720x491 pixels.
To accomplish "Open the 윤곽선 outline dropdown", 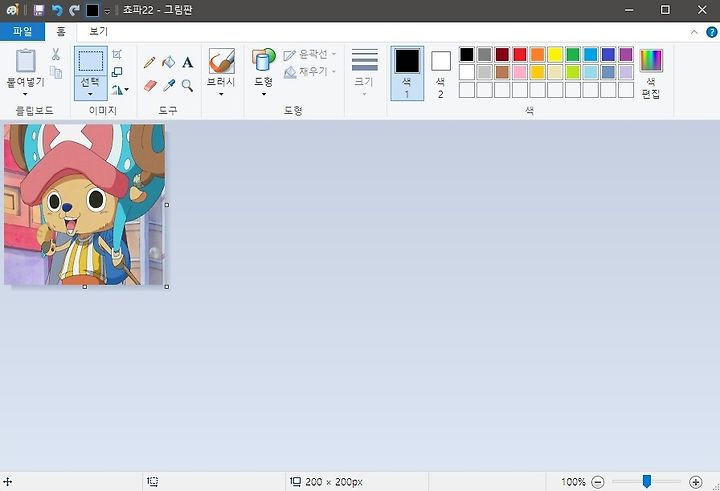I will (310, 55).
